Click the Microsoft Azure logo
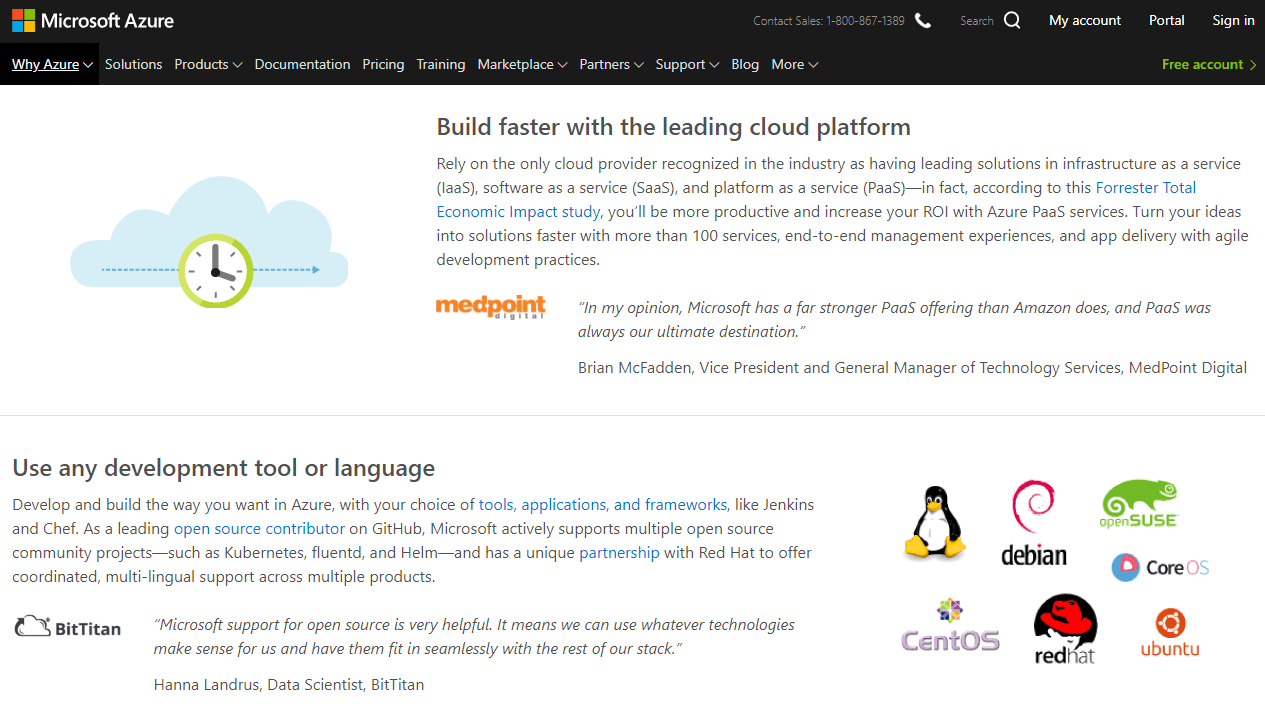This screenshot has width=1265, height=714. [x=93, y=20]
